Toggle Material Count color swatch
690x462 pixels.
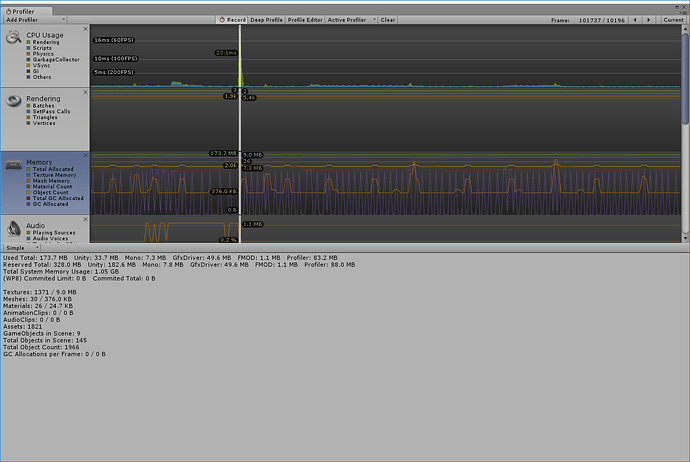coord(29,187)
